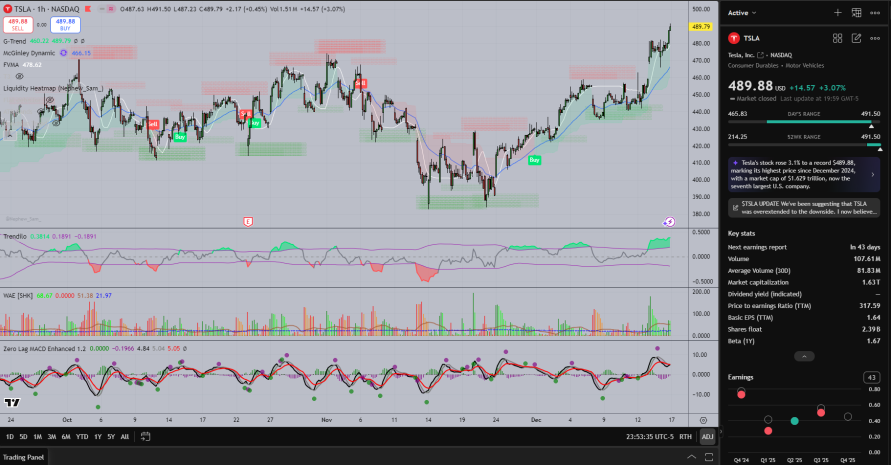The width and height of the screenshot is (891, 465).
Task: Click the 52WK Range bar
Action: coord(804,145)
